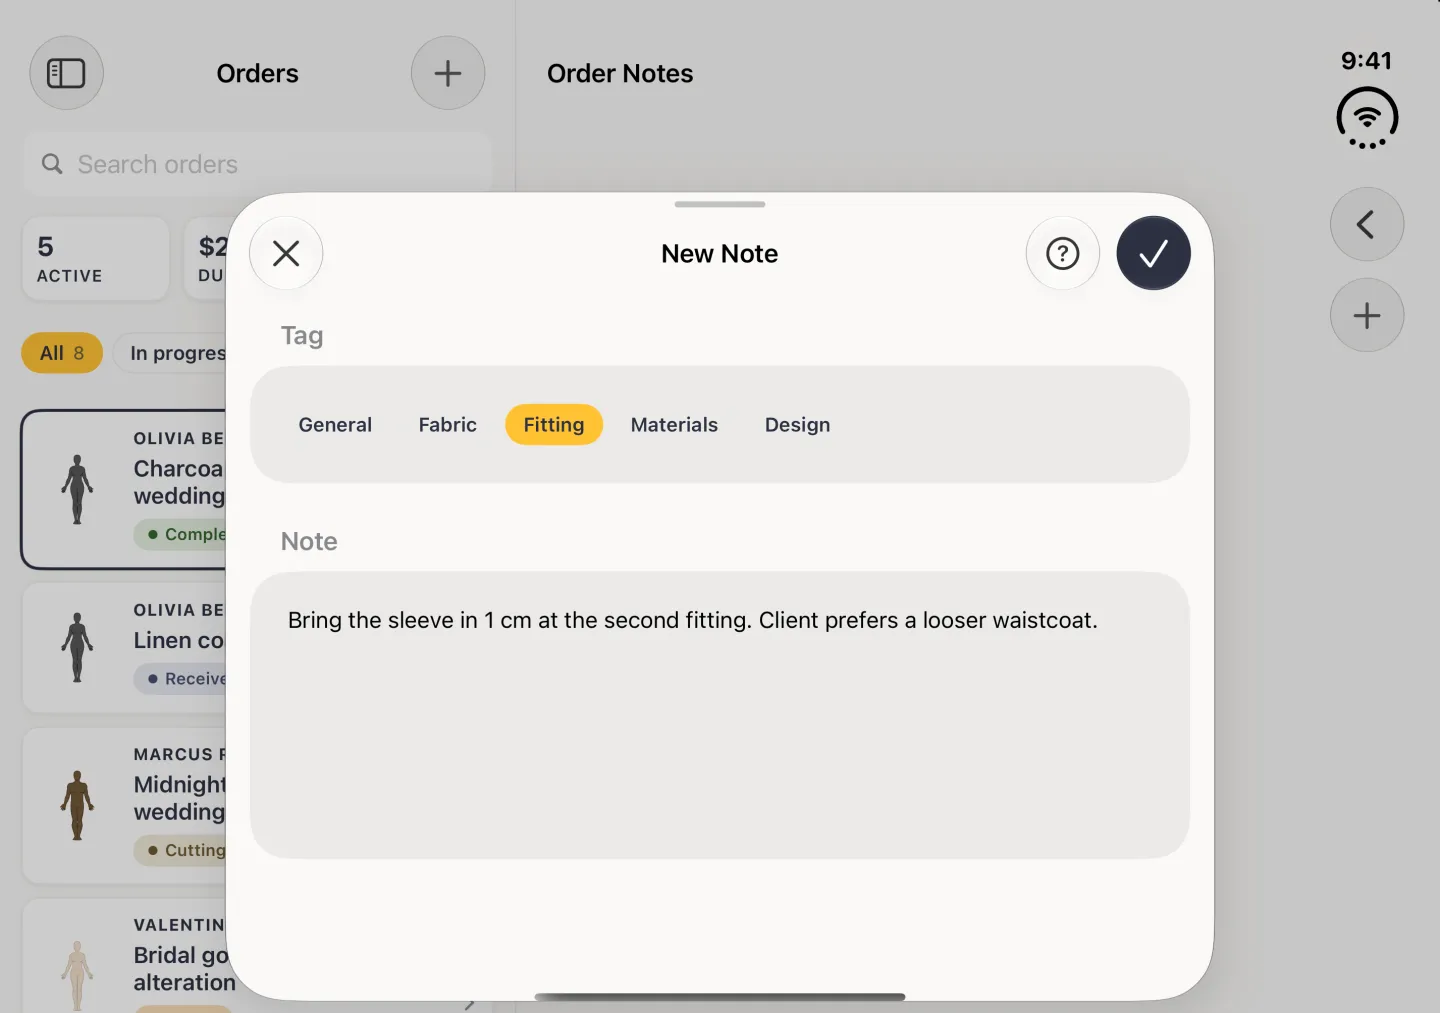The image size is (1440, 1013).
Task: Go back using the chevron button
Action: tap(1366, 224)
